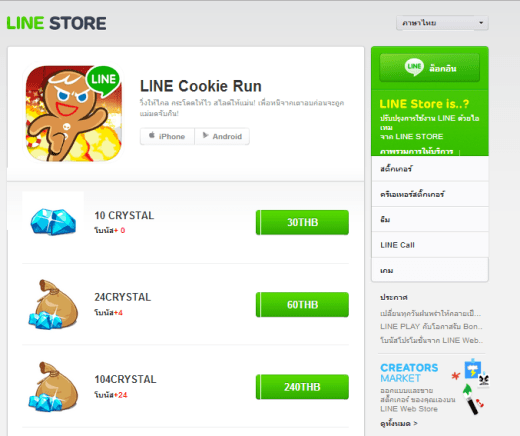The image size is (520, 436).
Task: Select the Android platform button
Action: [x=222, y=136]
